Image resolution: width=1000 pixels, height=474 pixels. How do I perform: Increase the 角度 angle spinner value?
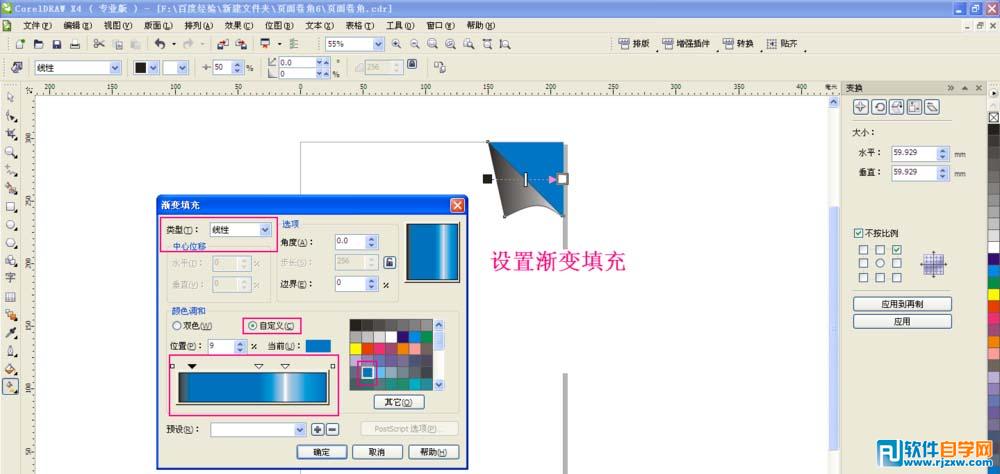[372, 239]
